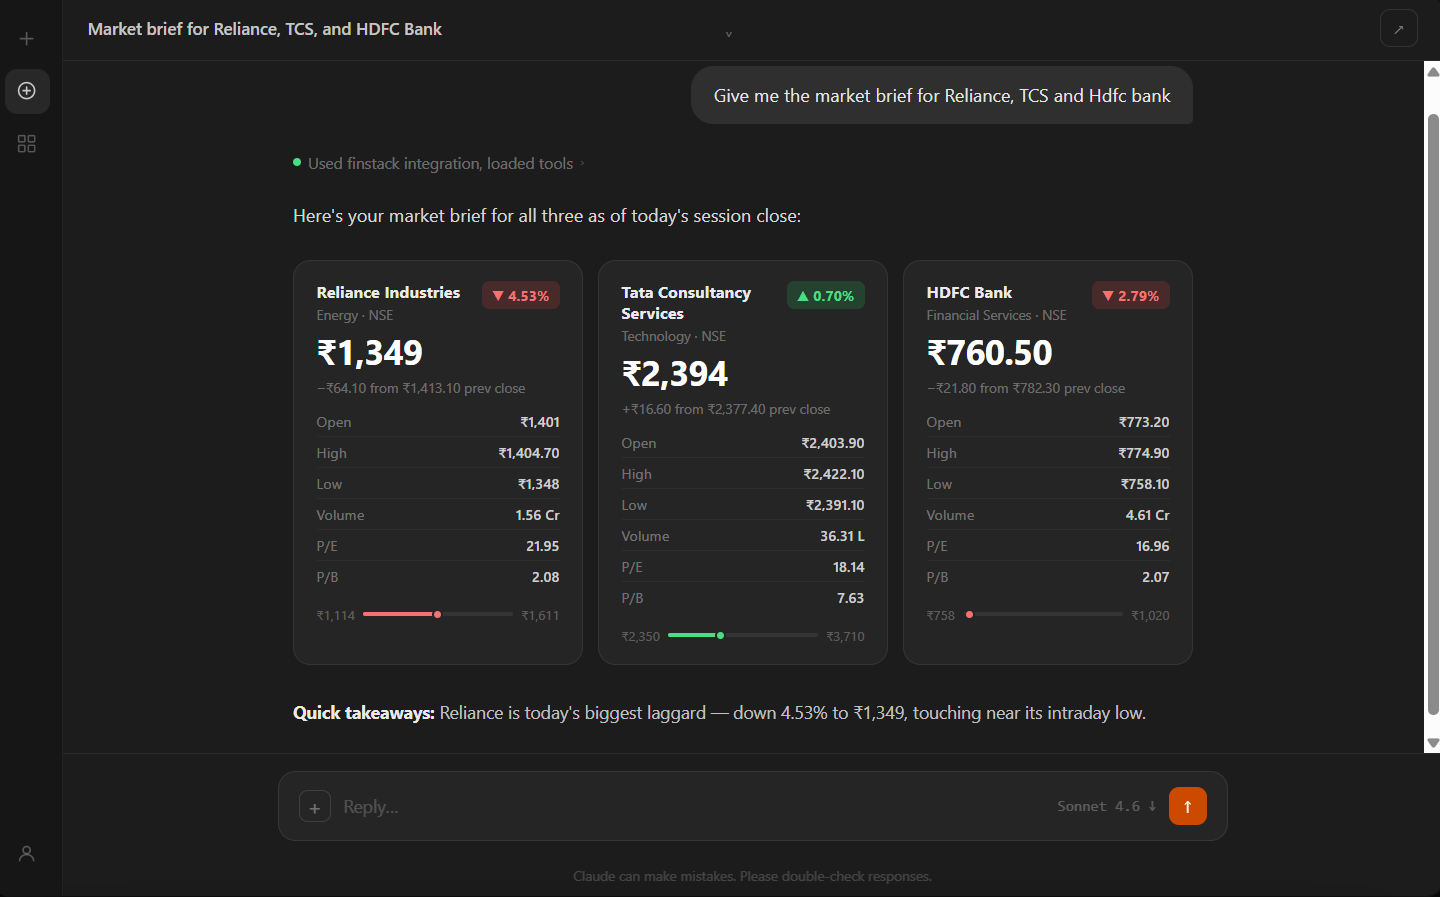Open the apps grid icon in the sidebar
This screenshot has height=897, width=1440.
(x=26, y=143)
